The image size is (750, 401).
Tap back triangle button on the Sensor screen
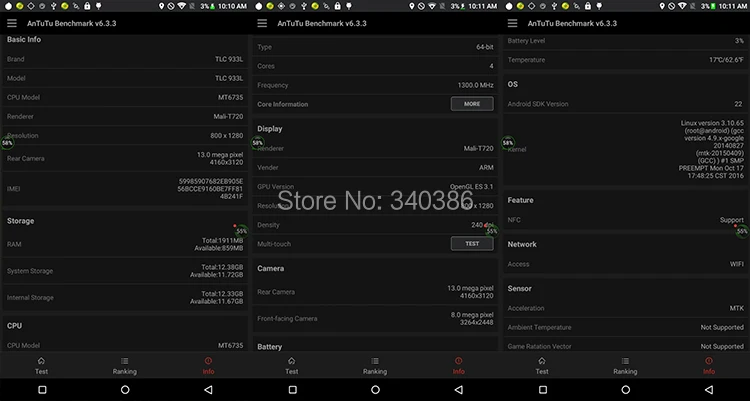coord(708,390)
